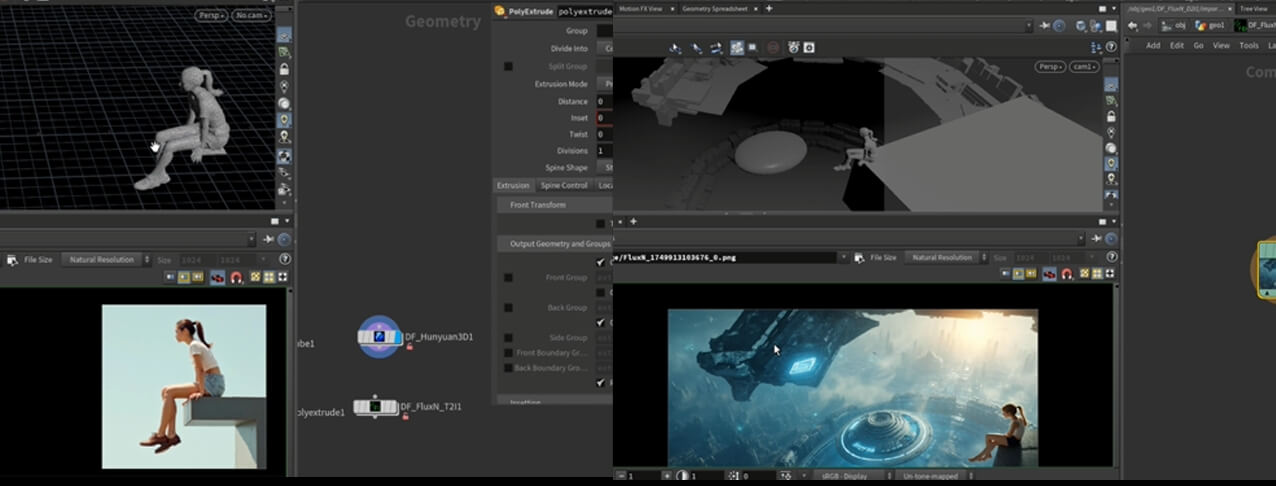Open the Divide Into dropdown
This screenshot has width=1276, height=486.
[606, 48]
